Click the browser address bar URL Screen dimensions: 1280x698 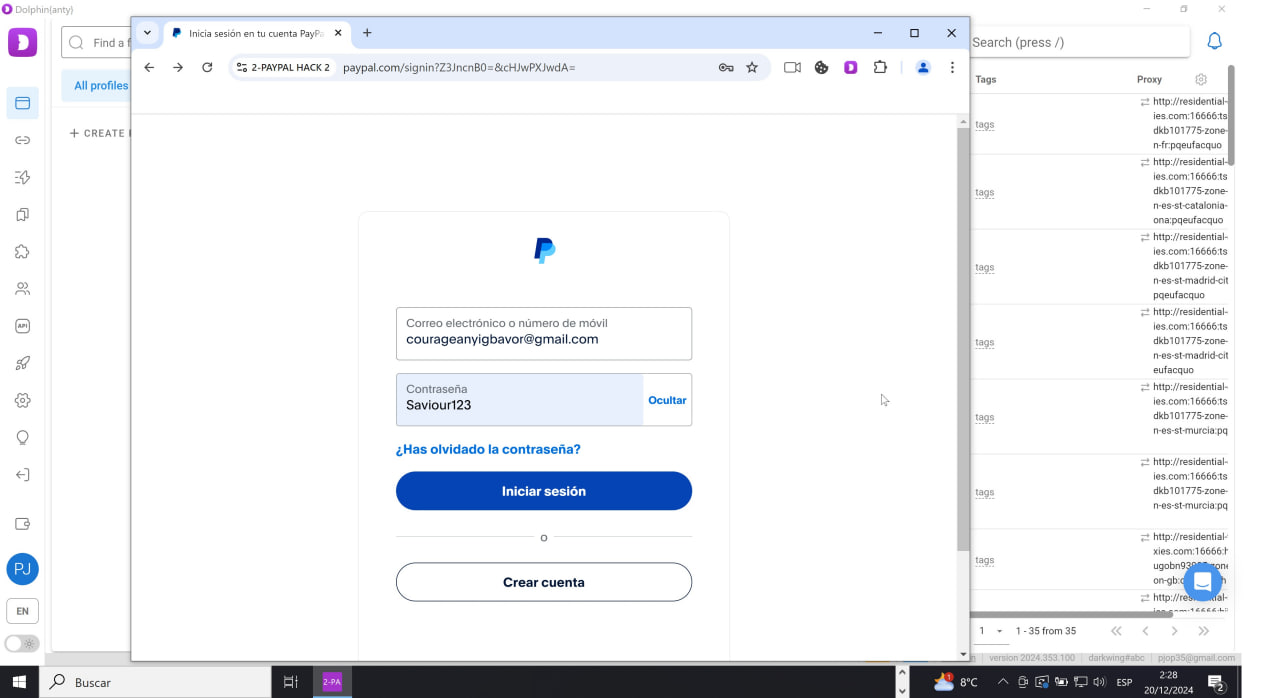point(459,67)
